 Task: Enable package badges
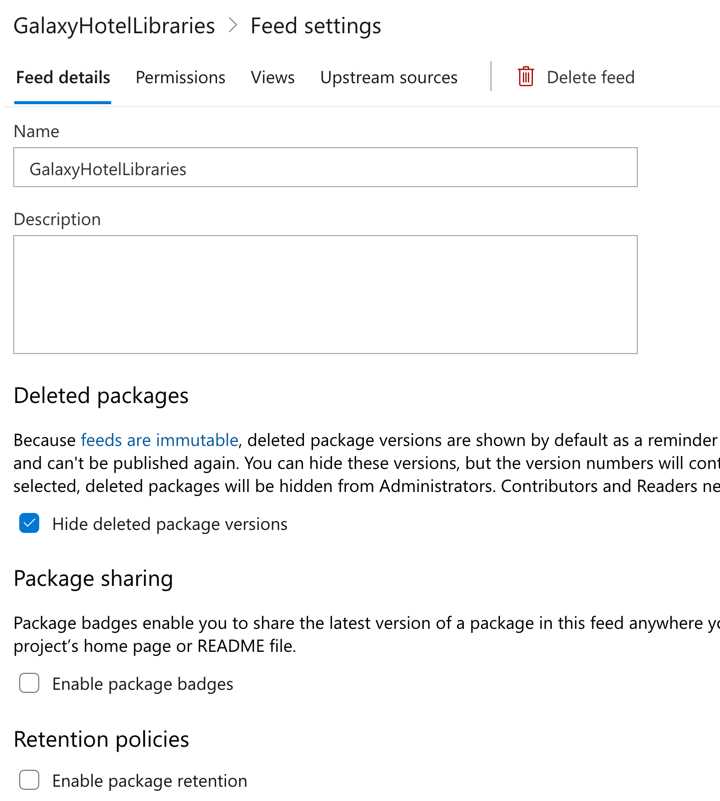[x=29, y=683]
